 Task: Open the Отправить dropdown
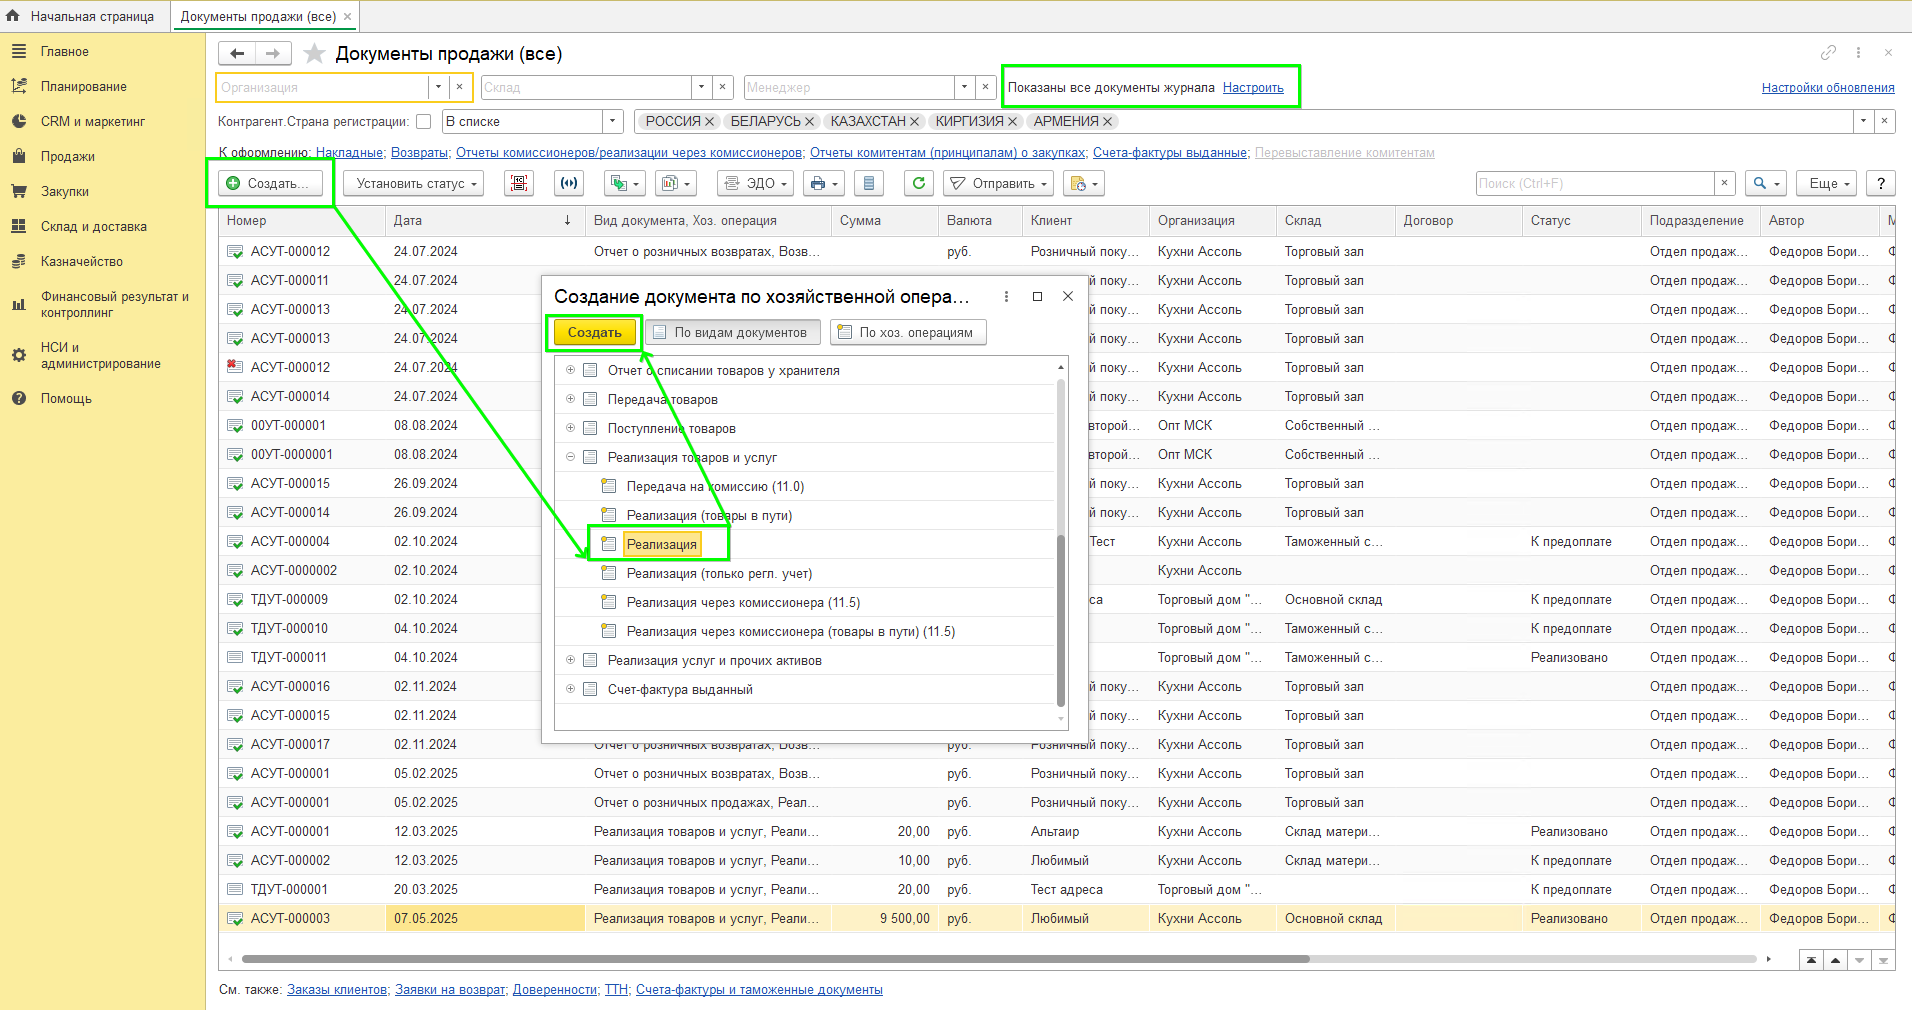coord(998,183)
